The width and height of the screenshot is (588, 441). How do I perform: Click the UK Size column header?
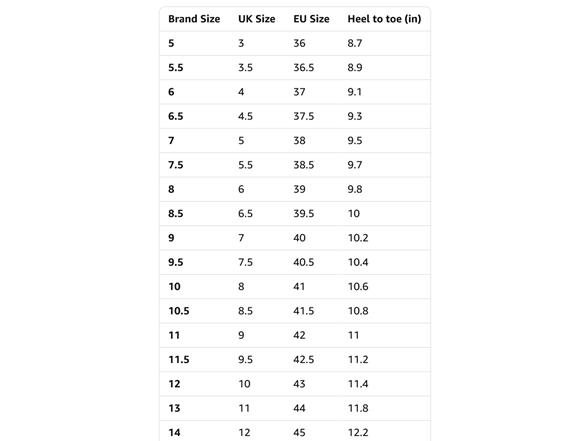point(256,19)
